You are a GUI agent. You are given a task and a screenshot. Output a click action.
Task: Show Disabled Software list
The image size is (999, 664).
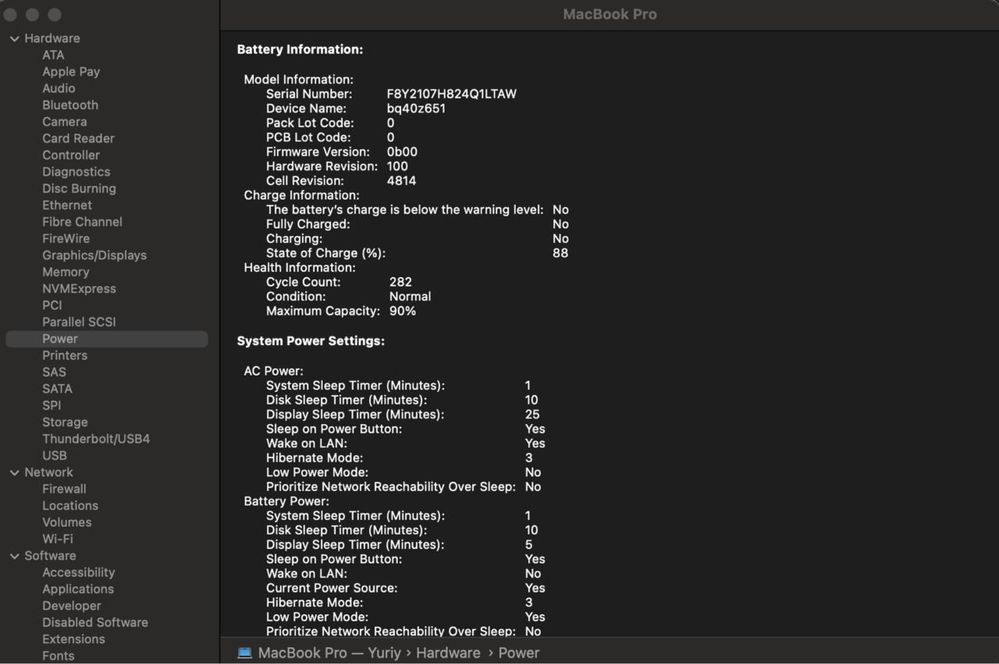[95, 623]
